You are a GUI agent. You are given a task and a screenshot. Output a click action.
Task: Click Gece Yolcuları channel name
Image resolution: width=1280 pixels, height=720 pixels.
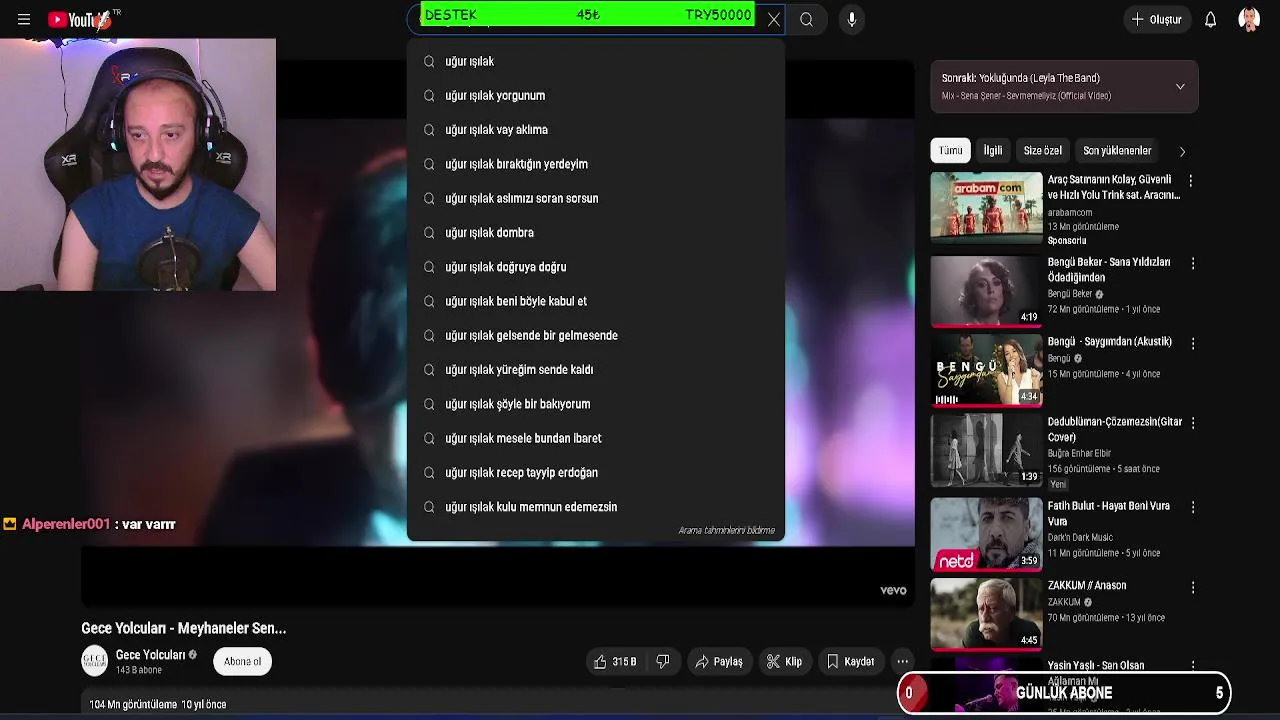[x=150, y=655]
